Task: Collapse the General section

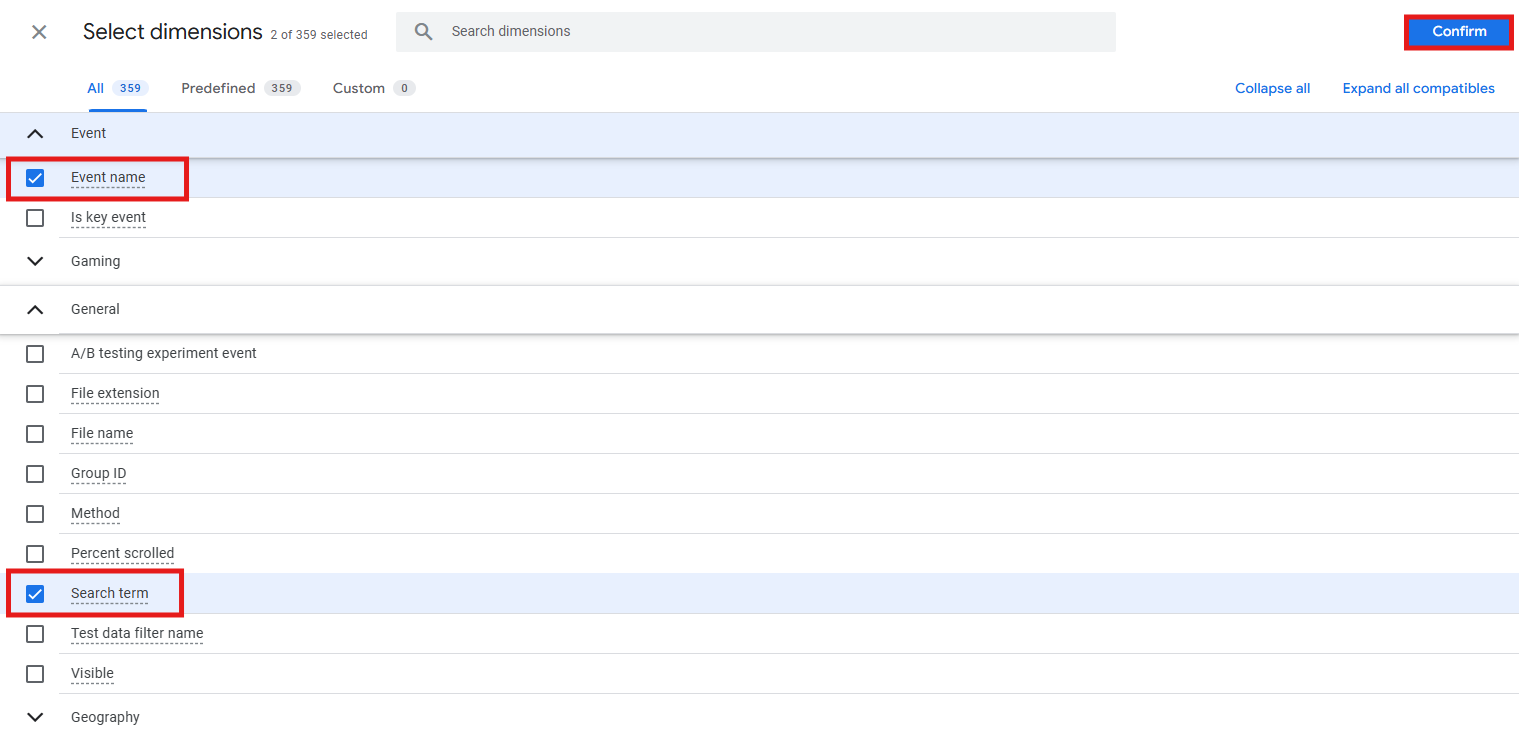Action: click(x=35, y=309)
